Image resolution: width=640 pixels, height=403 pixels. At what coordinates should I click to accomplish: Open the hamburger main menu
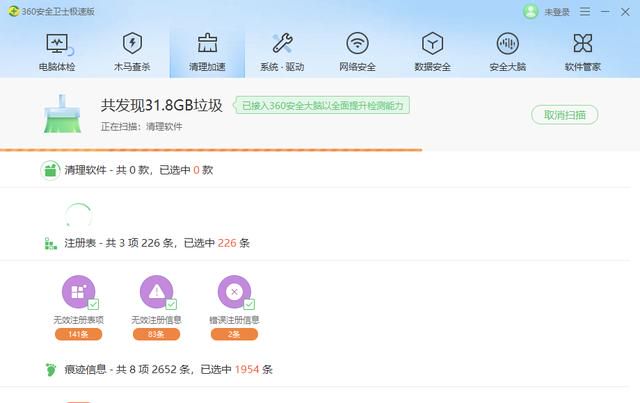(x=585, y=11)
